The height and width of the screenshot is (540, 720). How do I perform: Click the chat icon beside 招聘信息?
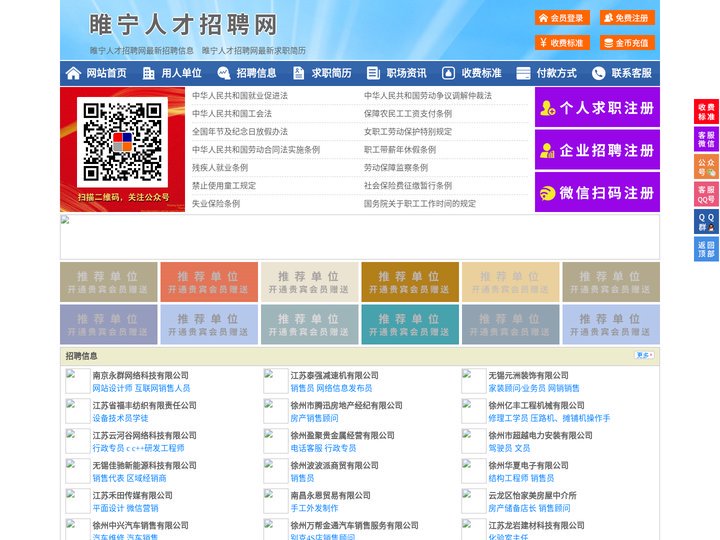[223, 73]
